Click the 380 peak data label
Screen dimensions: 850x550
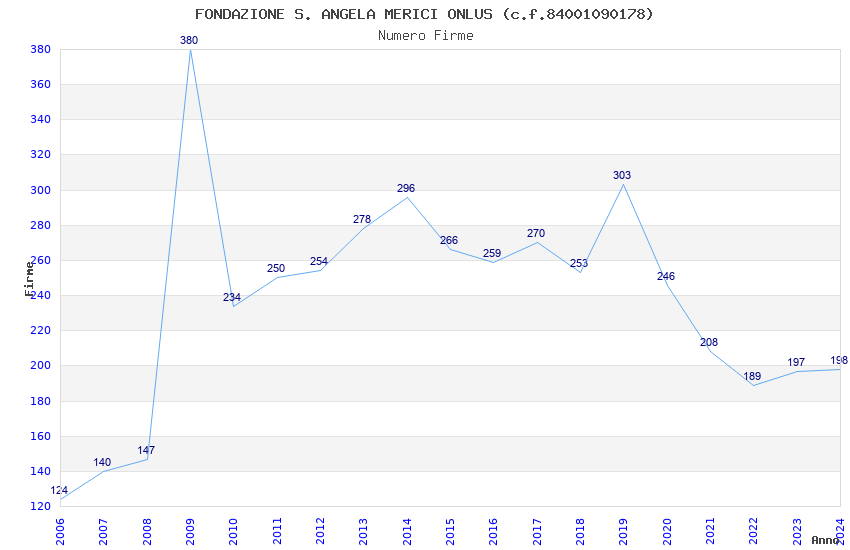[x=189, y=40]
